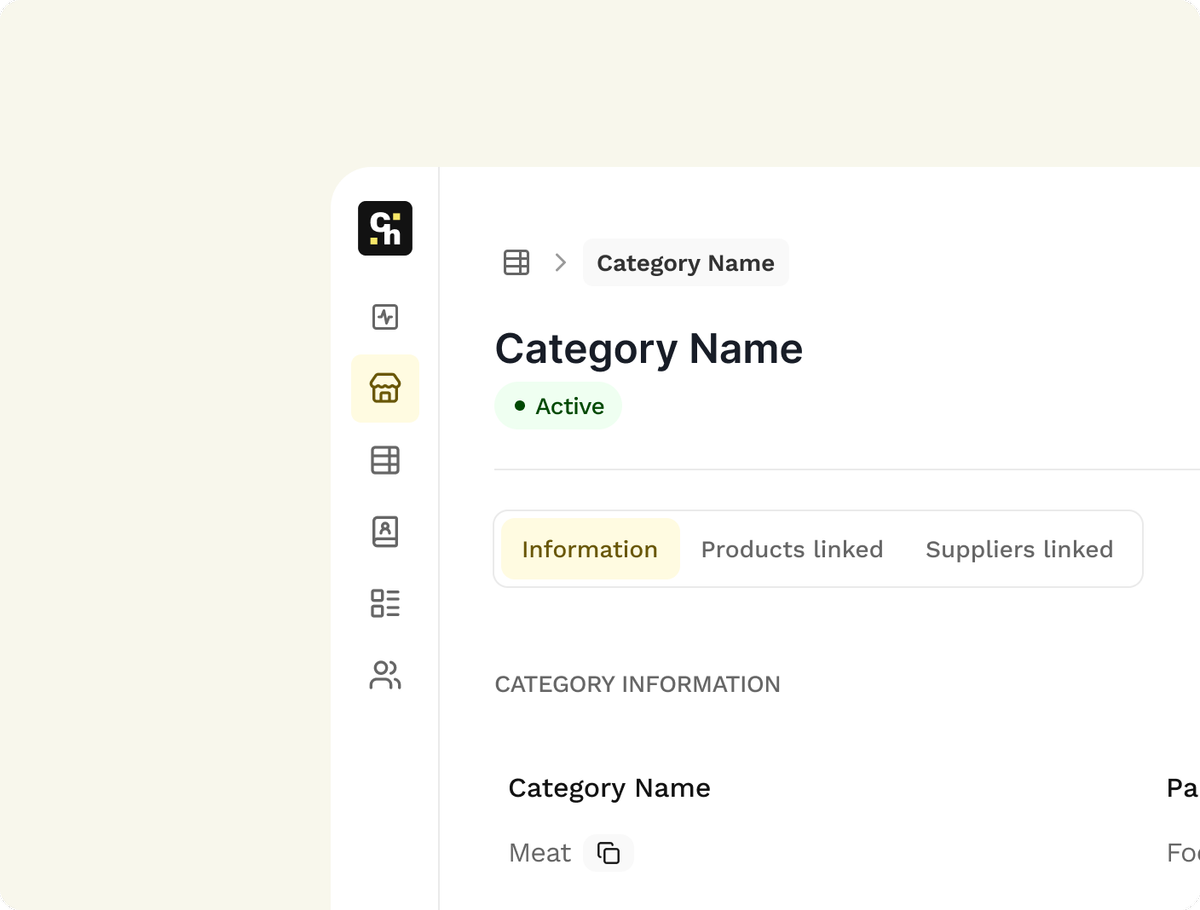The height and width of the screenshot is (910, 1200).
Task: Click the grid icon in the breadcrumb
Action: [x=516, y=262]
